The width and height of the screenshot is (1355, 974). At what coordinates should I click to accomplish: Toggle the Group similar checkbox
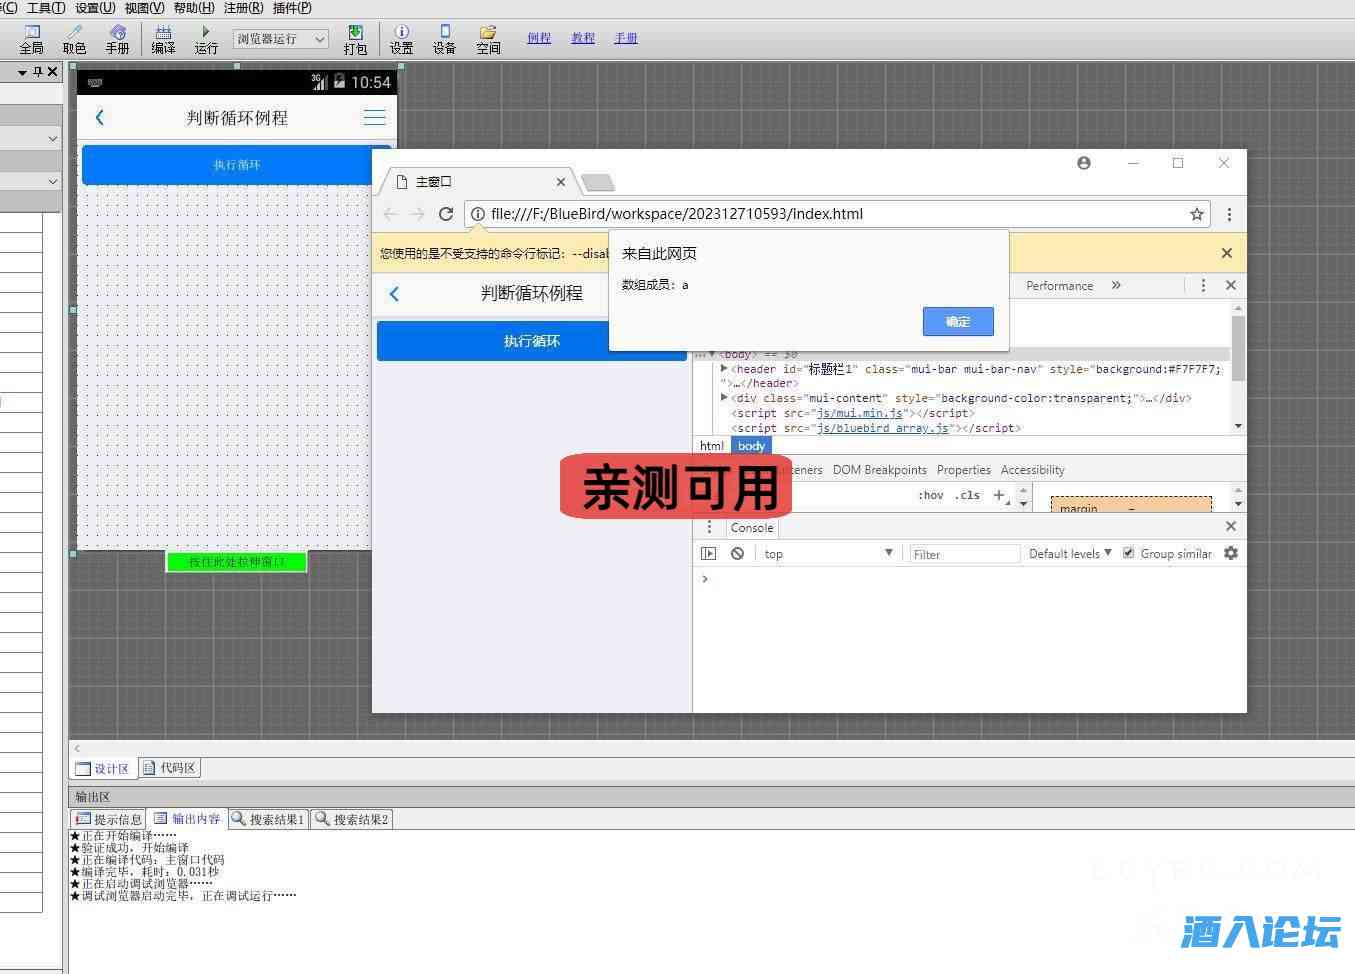(1128, 553)
